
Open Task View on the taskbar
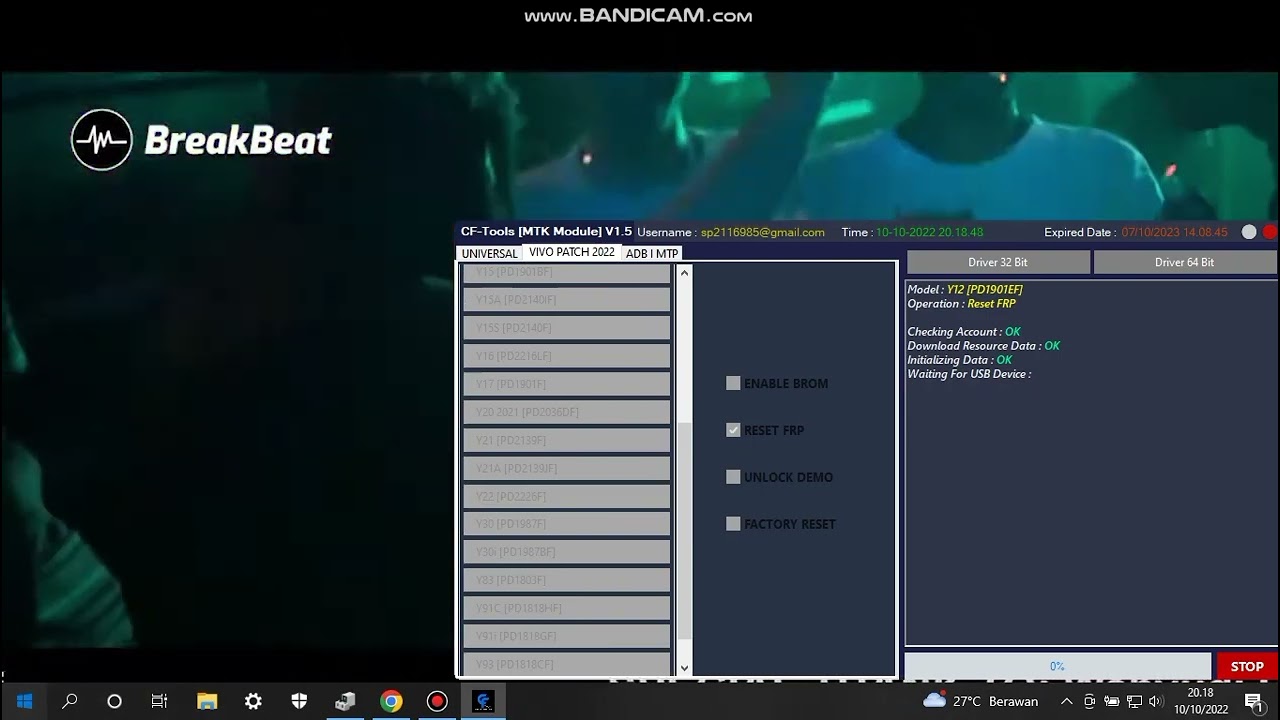159,701
